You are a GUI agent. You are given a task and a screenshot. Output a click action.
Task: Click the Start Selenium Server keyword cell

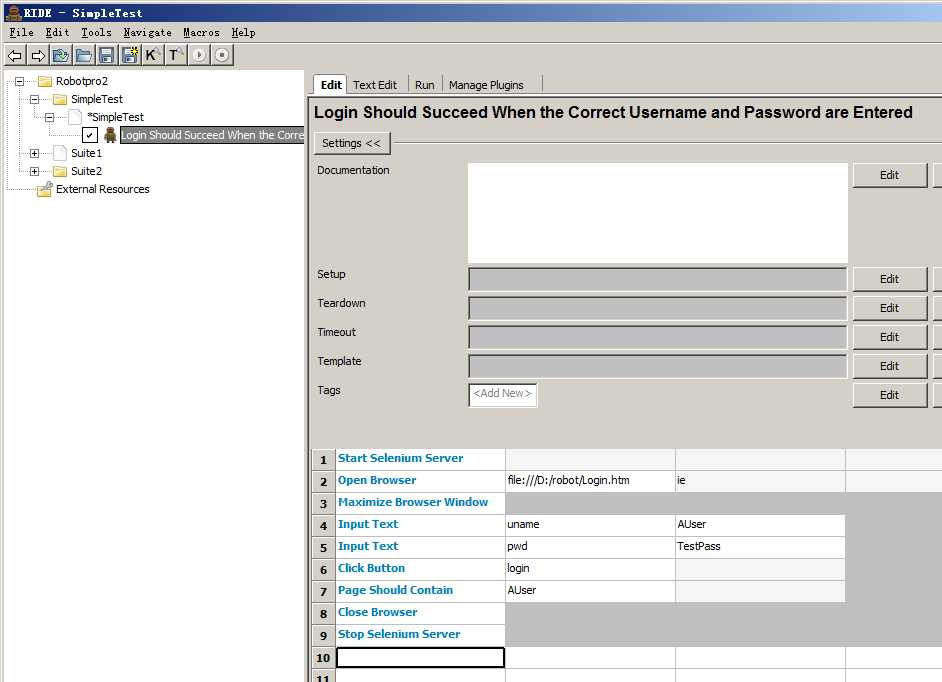click(x=421, y=459)
